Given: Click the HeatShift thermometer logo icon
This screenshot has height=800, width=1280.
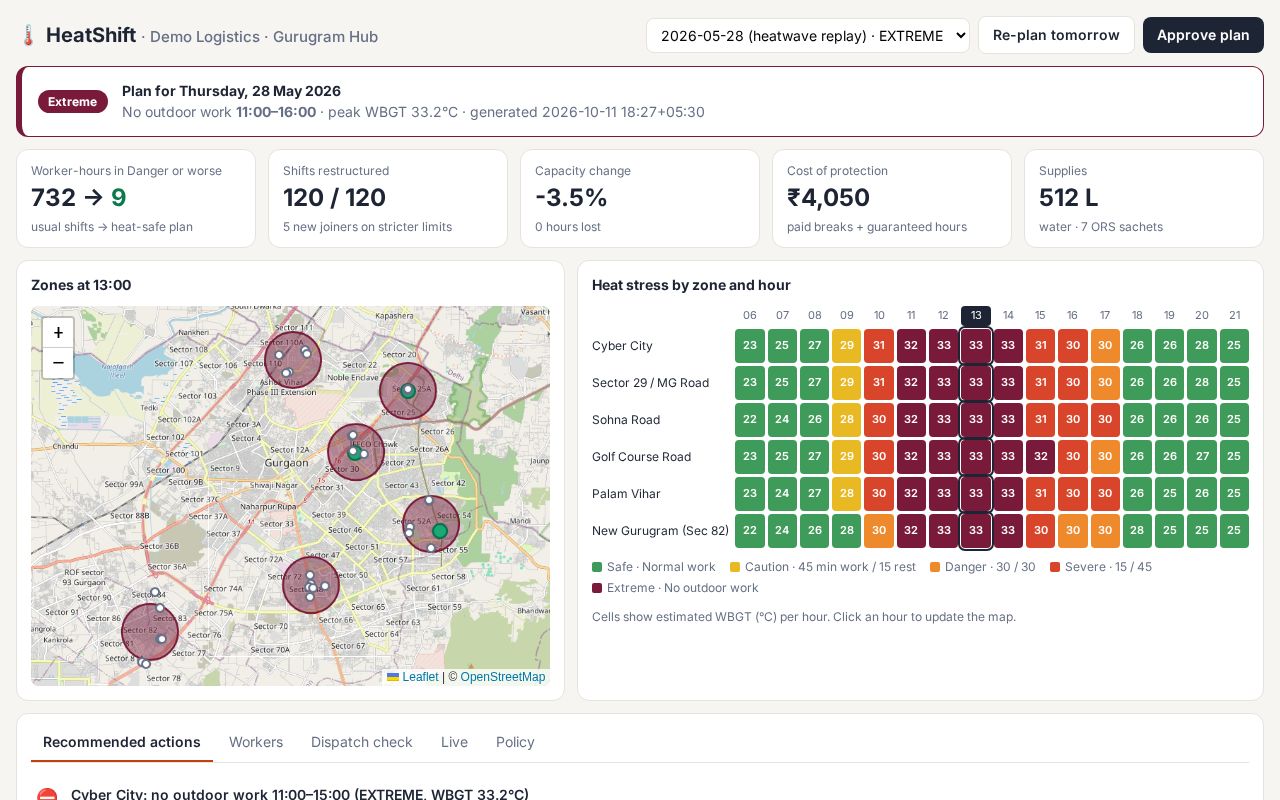Looking at the screenshot, I should click(27, 36).
